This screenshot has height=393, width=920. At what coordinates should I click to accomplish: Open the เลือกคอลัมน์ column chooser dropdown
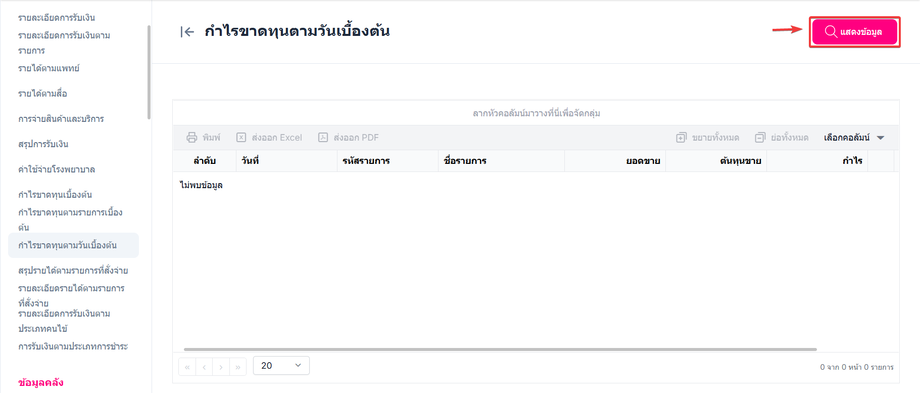(x=854, y=138)
